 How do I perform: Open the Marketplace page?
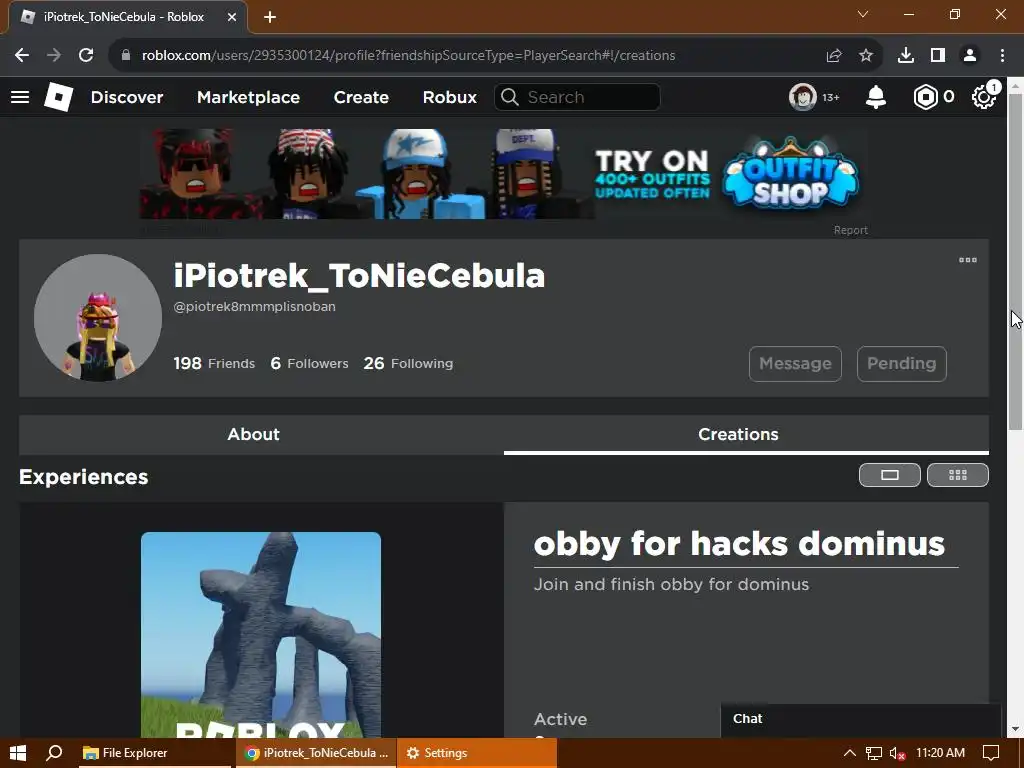248,97
